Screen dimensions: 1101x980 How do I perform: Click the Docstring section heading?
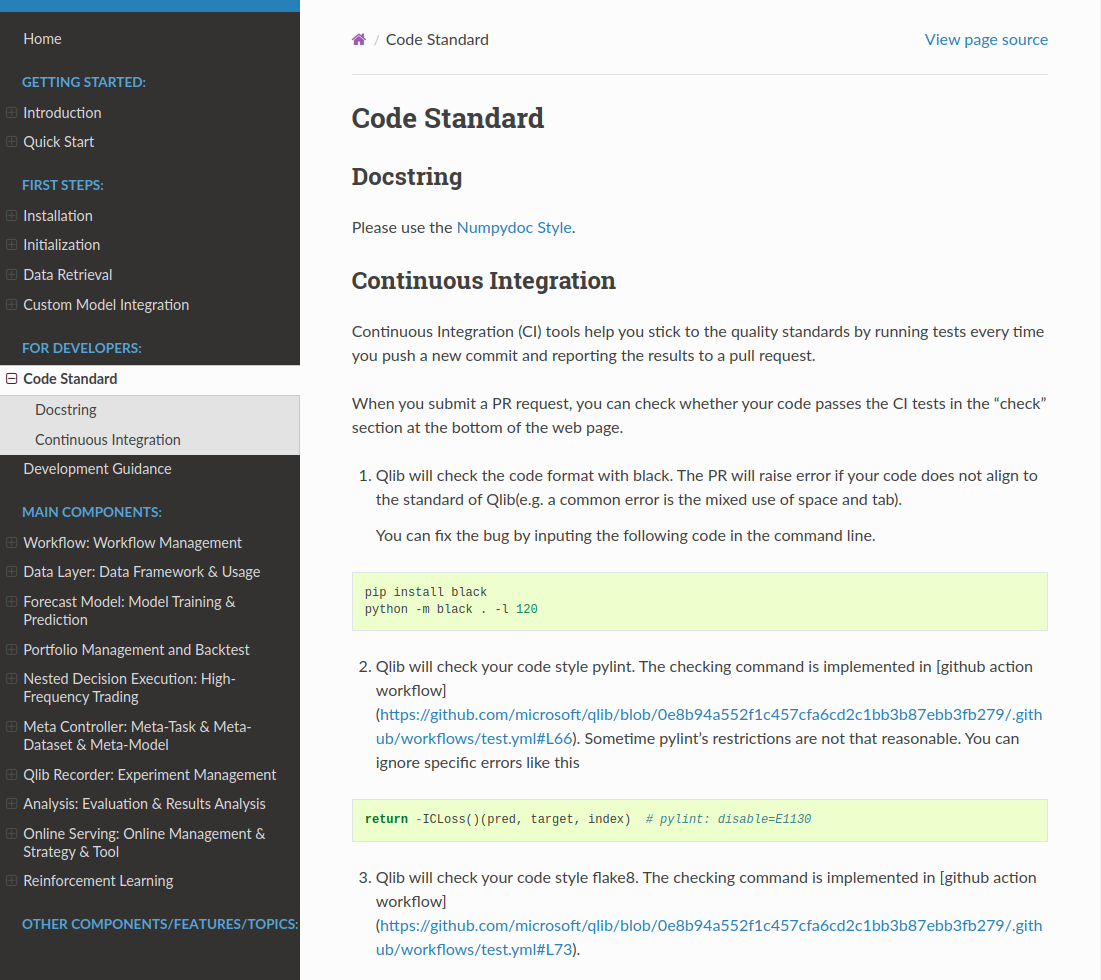(x=407, y=177)
